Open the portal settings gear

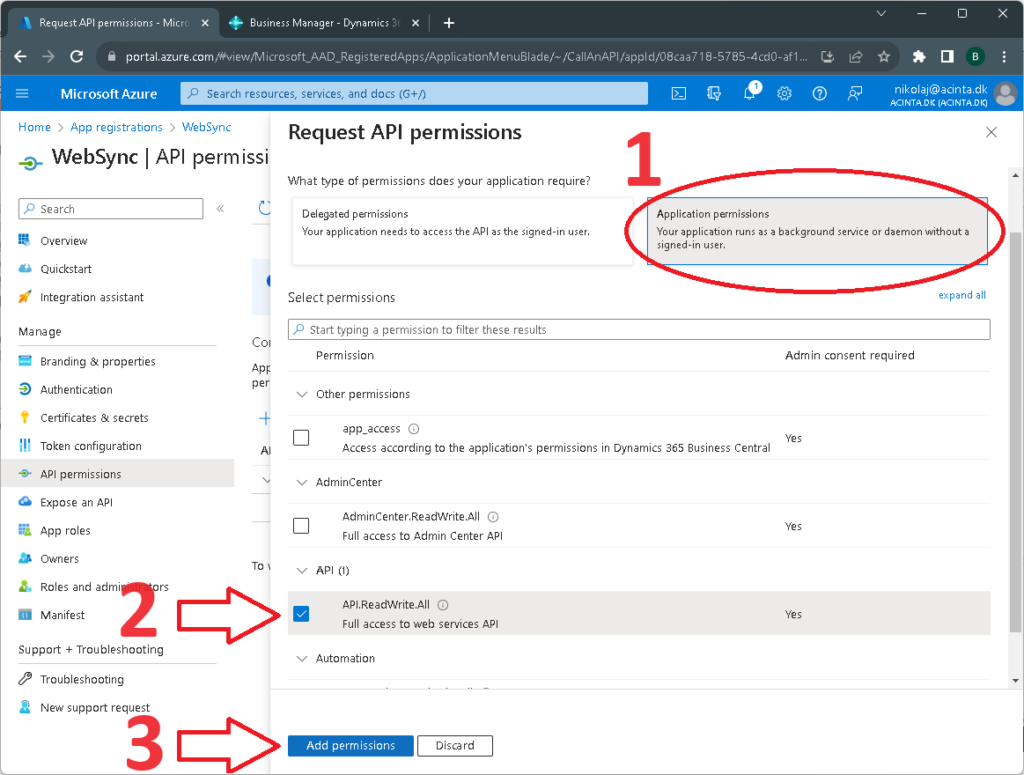[785, 93]
